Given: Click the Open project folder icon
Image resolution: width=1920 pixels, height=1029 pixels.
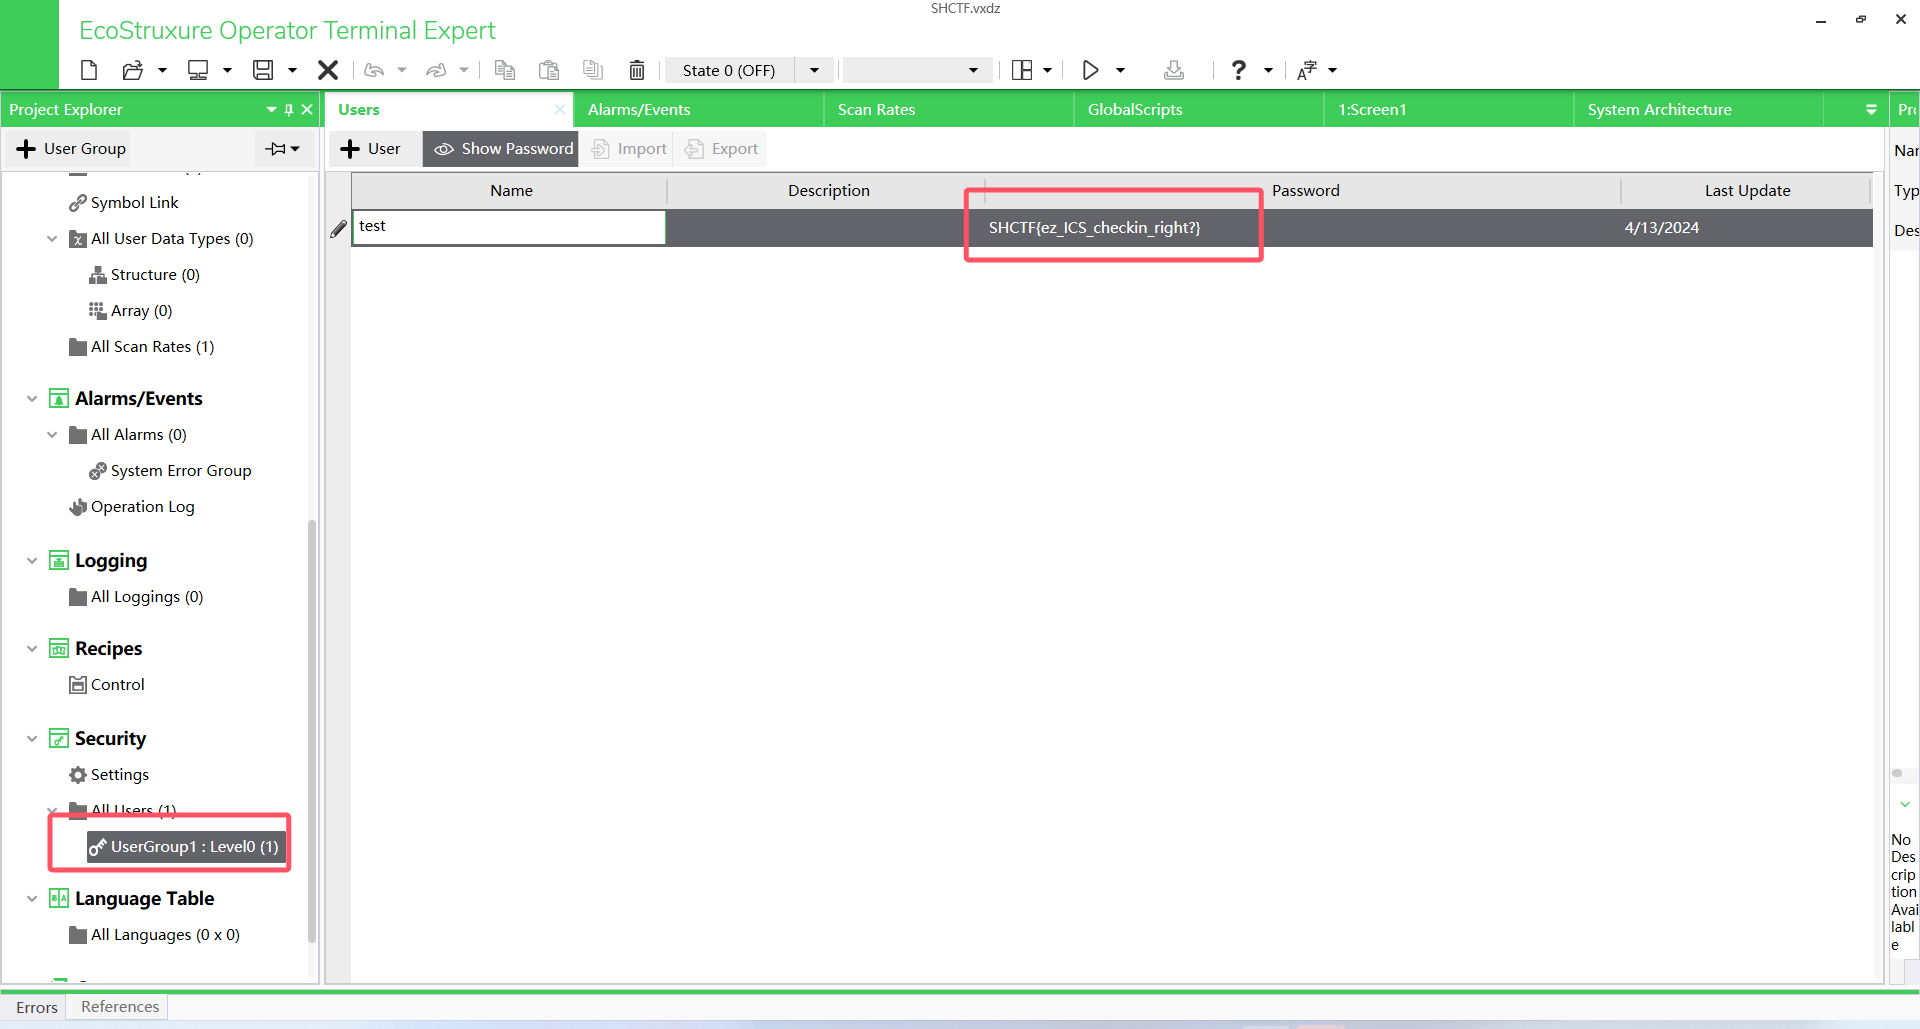Looking at the screenshot, I should pos(132,70).
